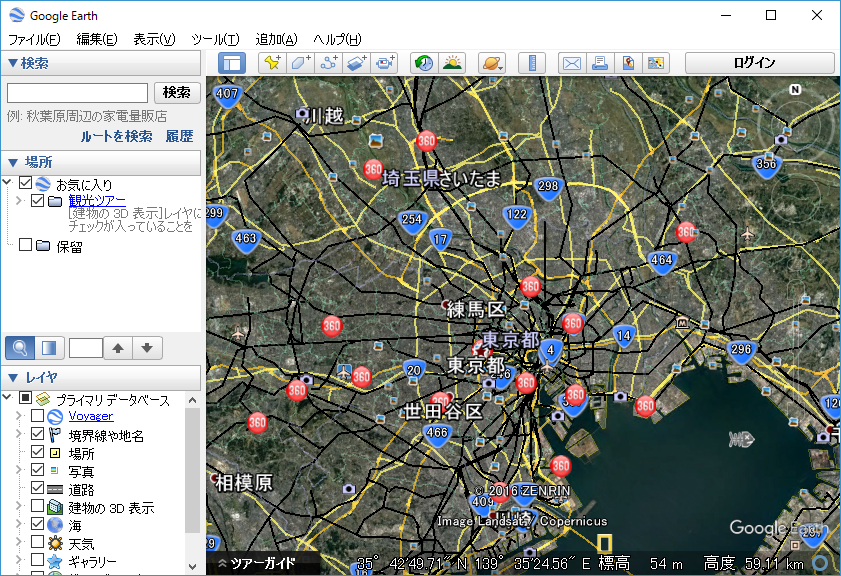Image resolution: width=841 pixels, height=576 pixels.
Task: Open the 履歴 link
Action: click(179, 136)
